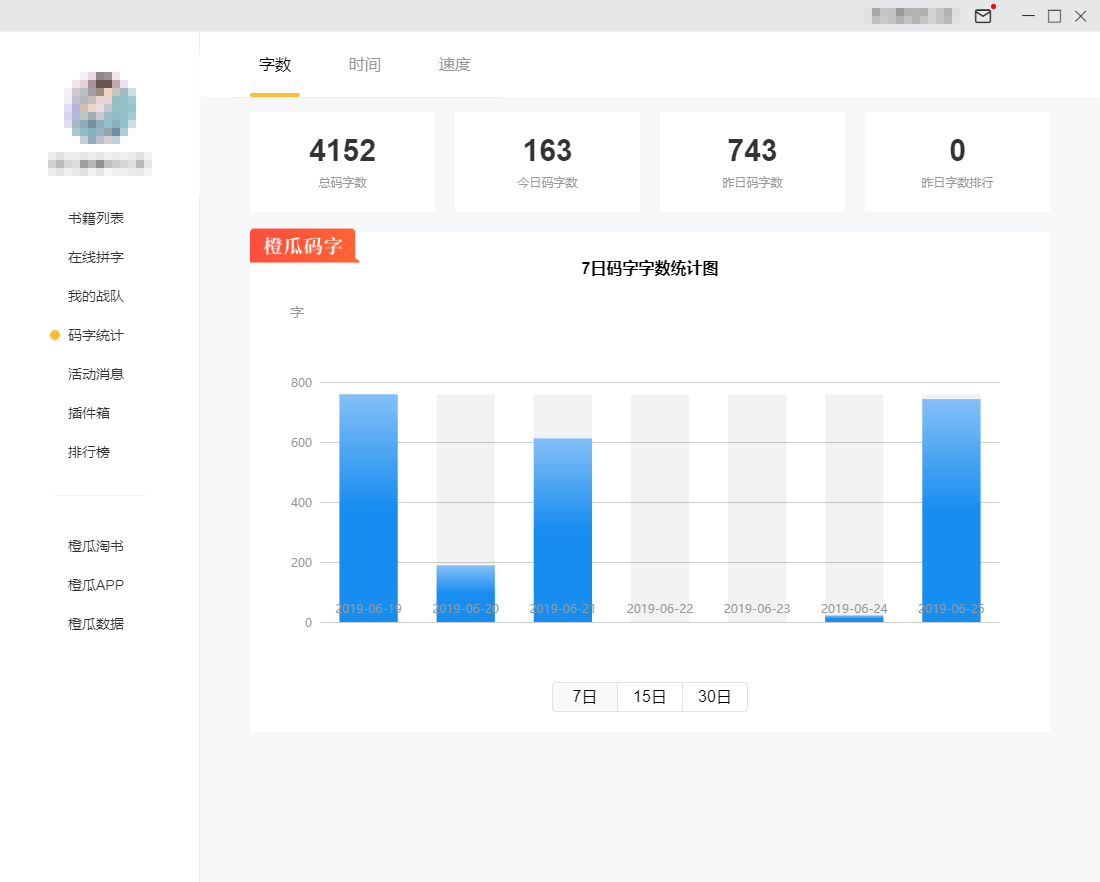The image size is (1100, 882).
Task: Open the mail envelope notifications icon
Action: click(x=983, y=16)
